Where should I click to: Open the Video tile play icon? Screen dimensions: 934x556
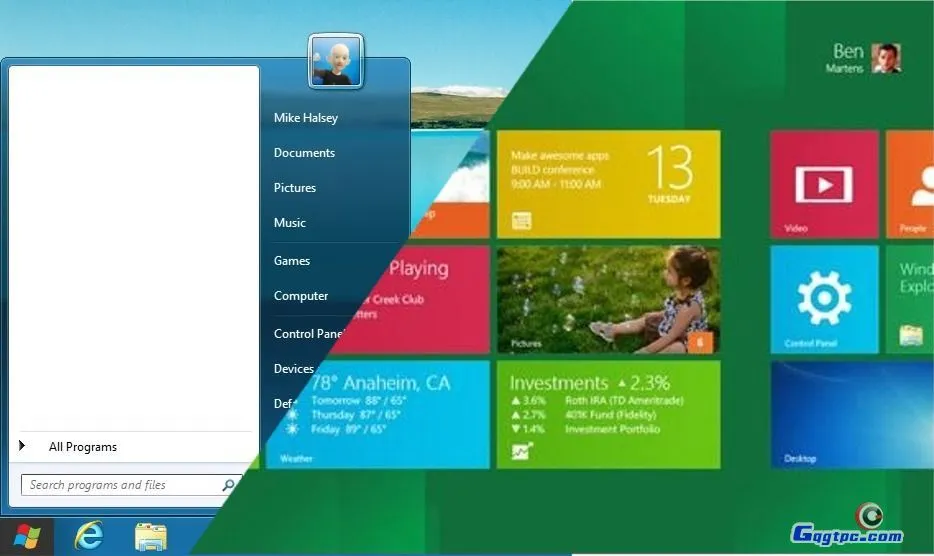(x=823, y=185)
